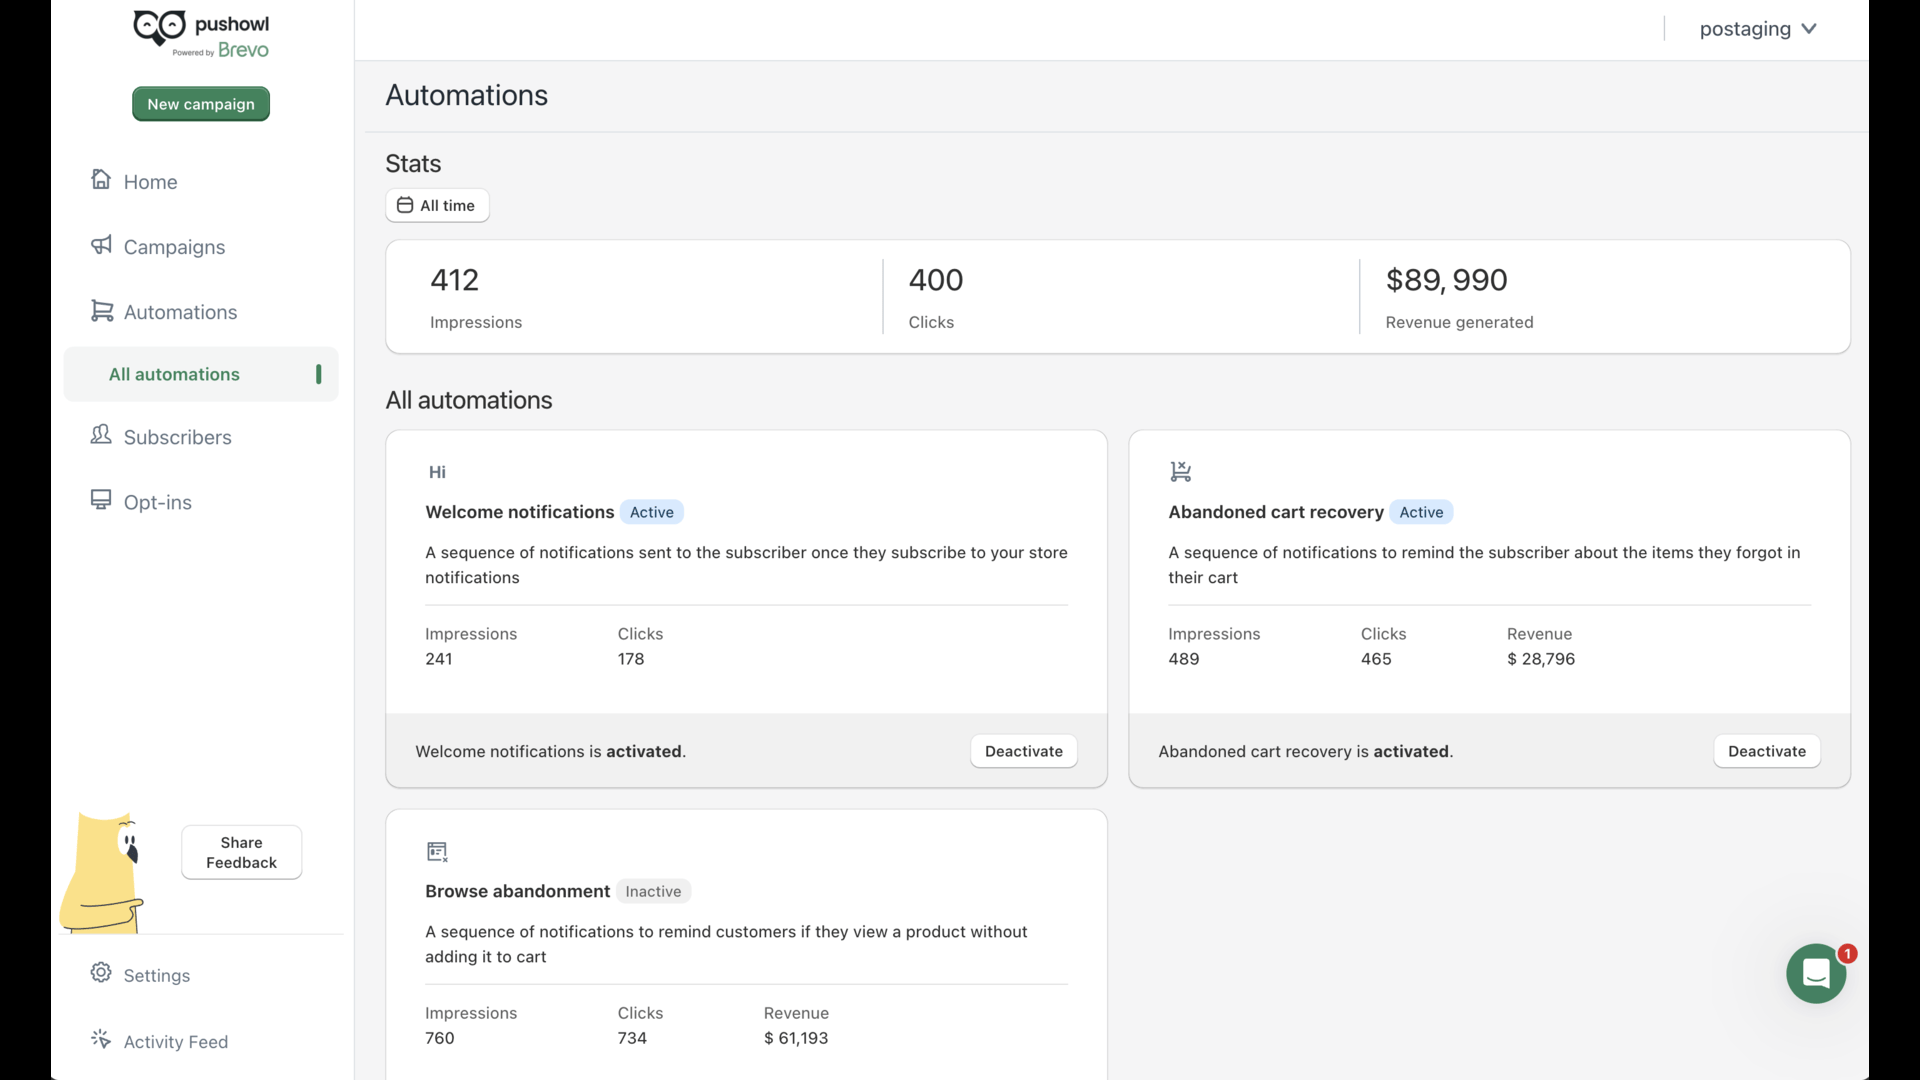The height and width of the screenshot is (1080, 1920).
Task: Click the Browse abandonment card icon
Action: point(437,851)
